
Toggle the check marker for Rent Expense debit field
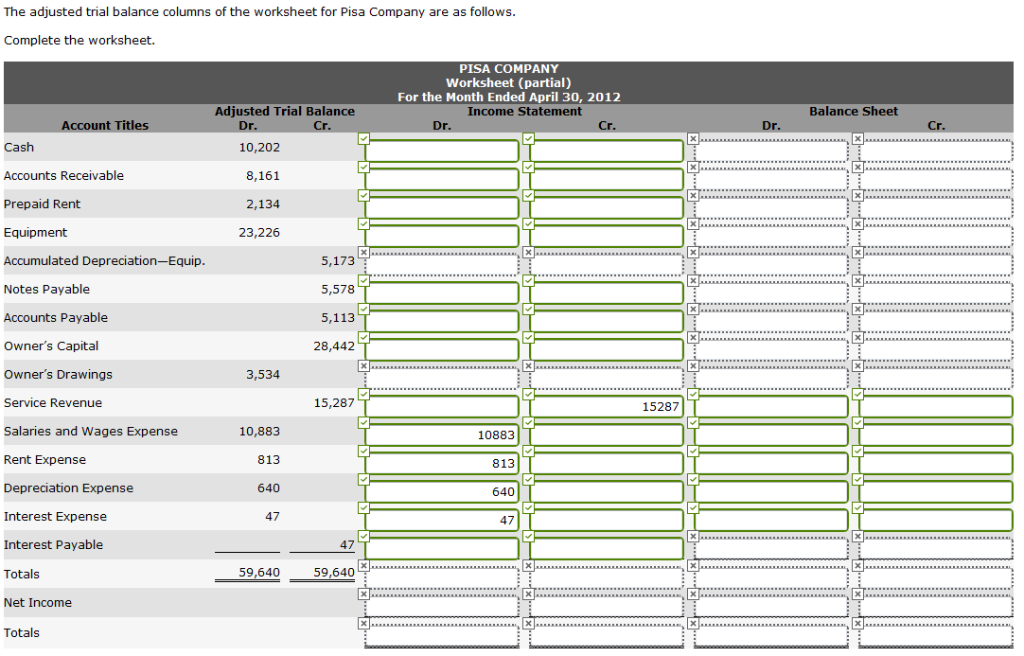pyautogui.click(x=363, y=451)
